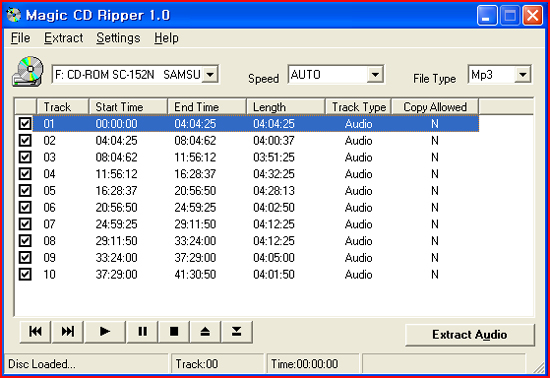Uncheck track 08 checkbox
The image size is (550, 378).
[x=25, y=241]
